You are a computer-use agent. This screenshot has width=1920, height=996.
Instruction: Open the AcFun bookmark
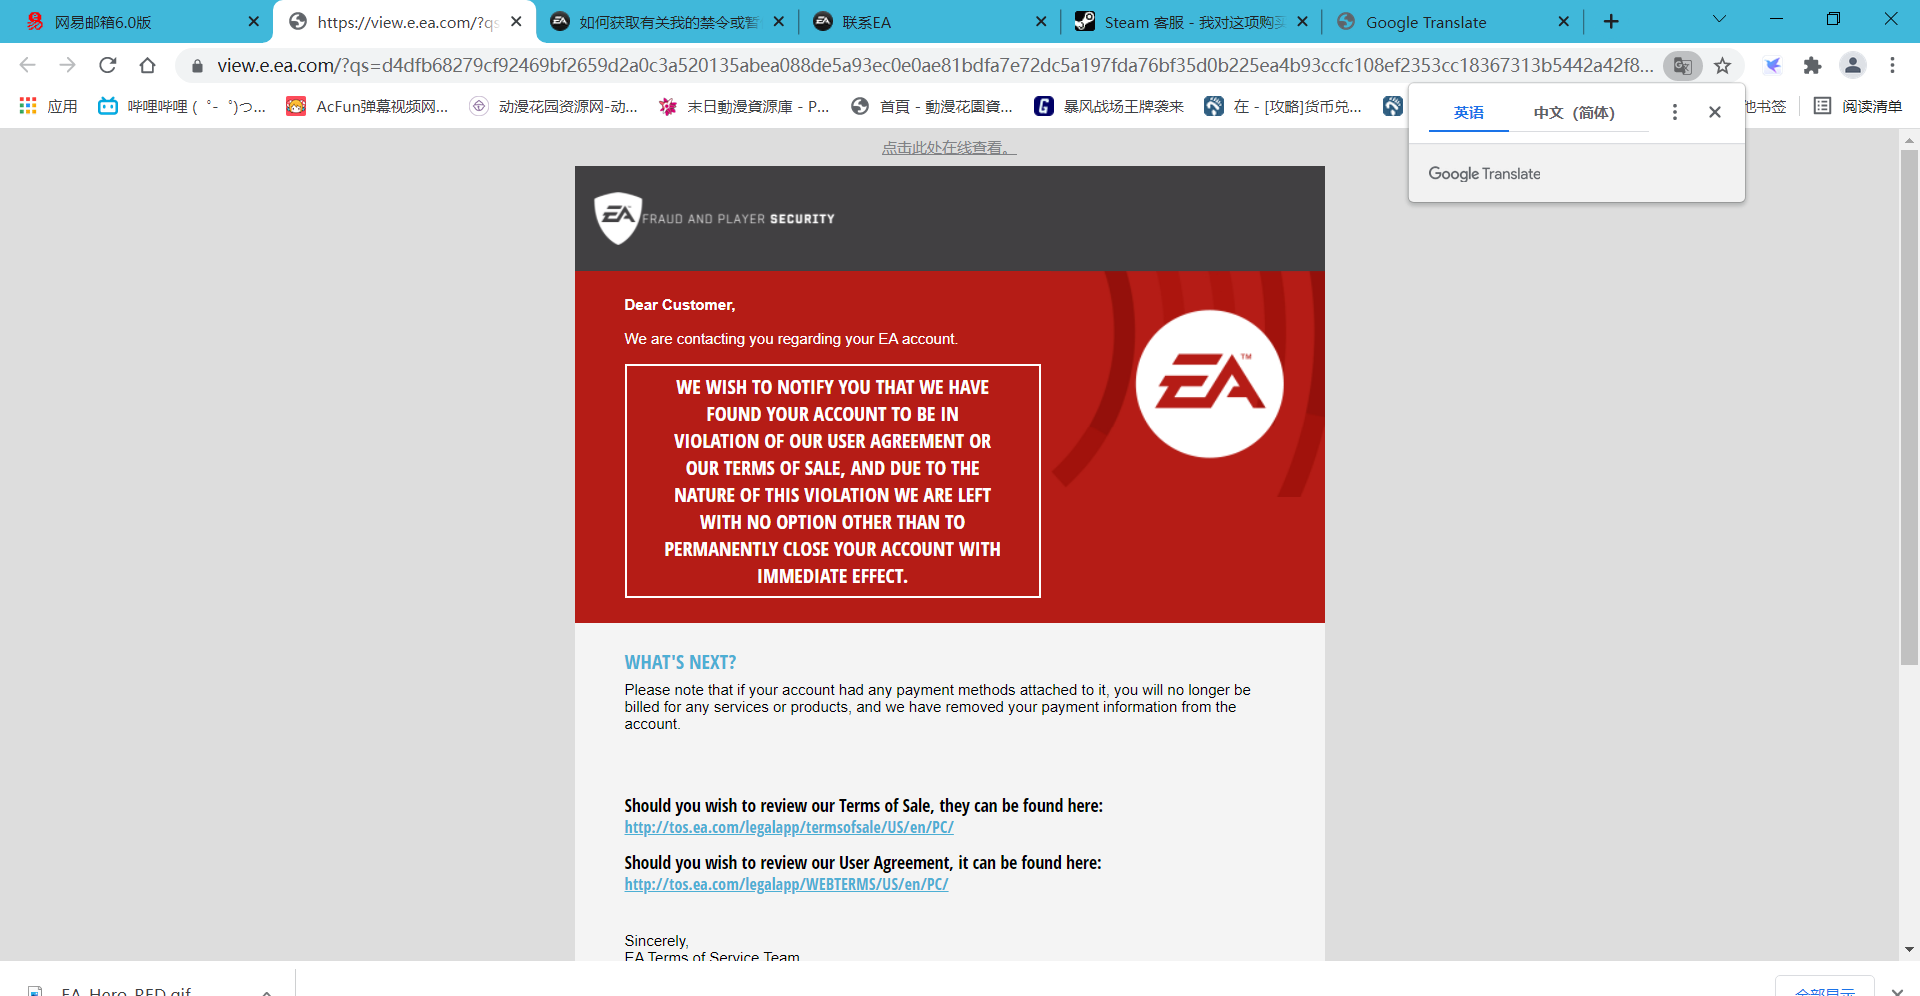coord(367,106)
